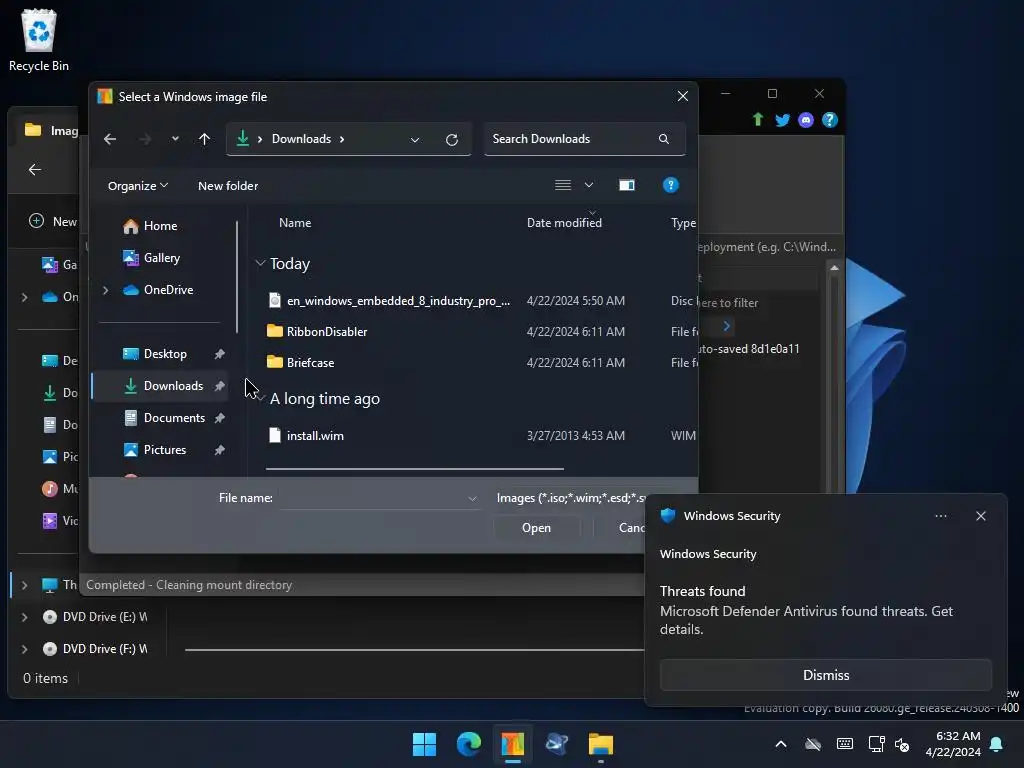Click the search magnifier icon
Image resolution: width=1024 pixels, height=768 pixels.
coord(664,139)
